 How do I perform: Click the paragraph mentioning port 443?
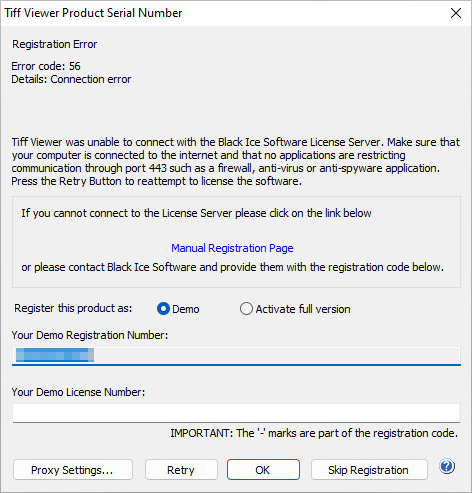235,162
